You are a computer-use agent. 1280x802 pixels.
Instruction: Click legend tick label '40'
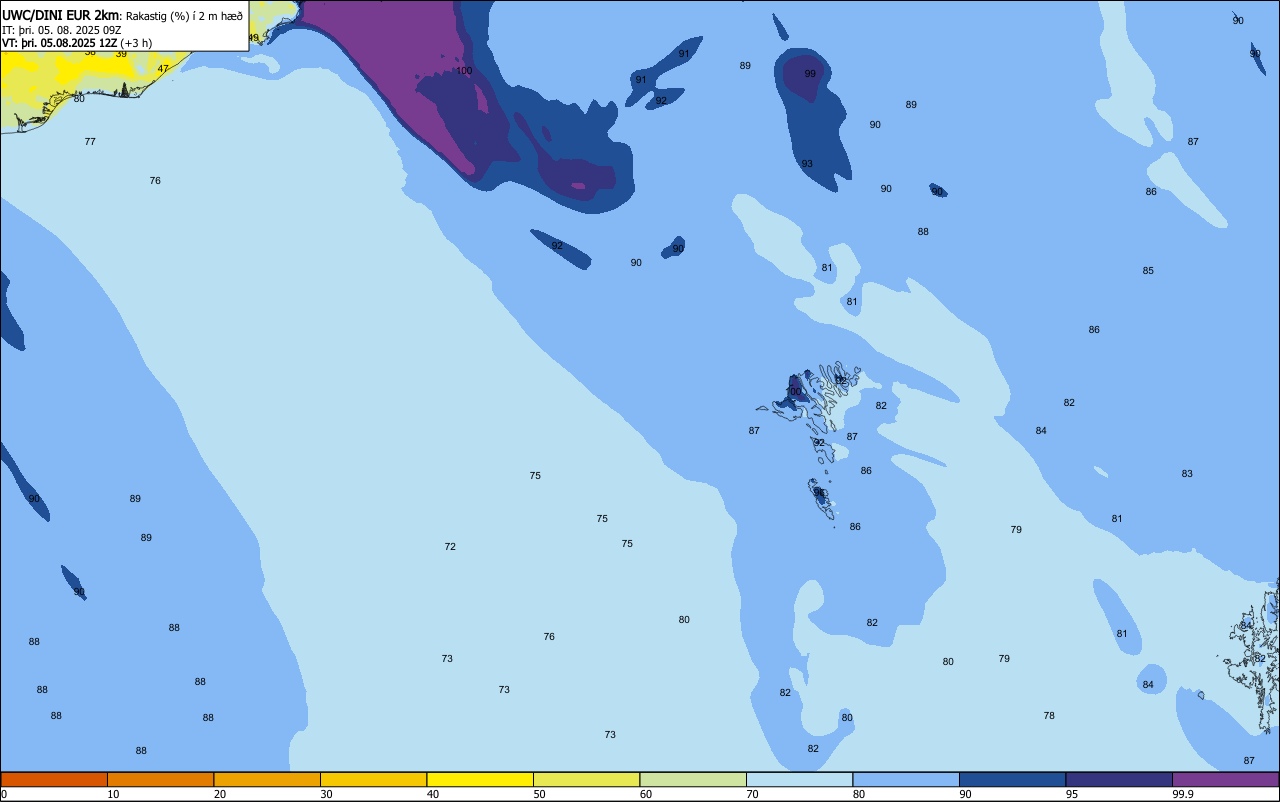point(433,794)
